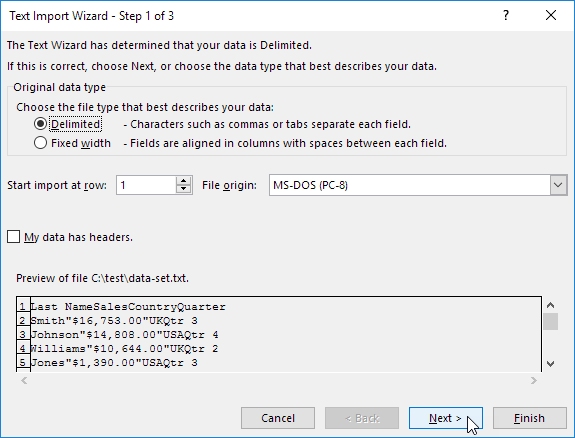Click the Cancel button

pos(278,418)
